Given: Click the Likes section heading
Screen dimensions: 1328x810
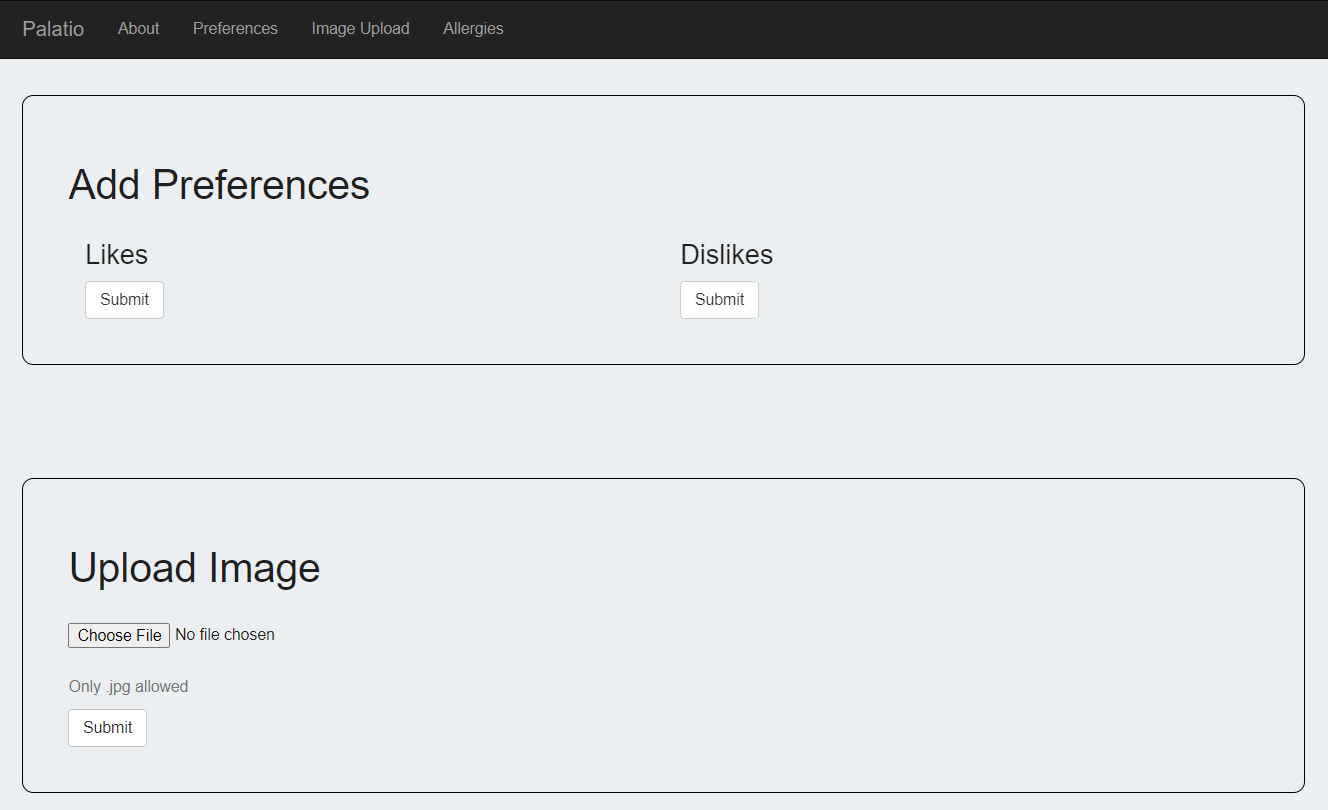Looking at the screenshot, I should click(116, 255).
